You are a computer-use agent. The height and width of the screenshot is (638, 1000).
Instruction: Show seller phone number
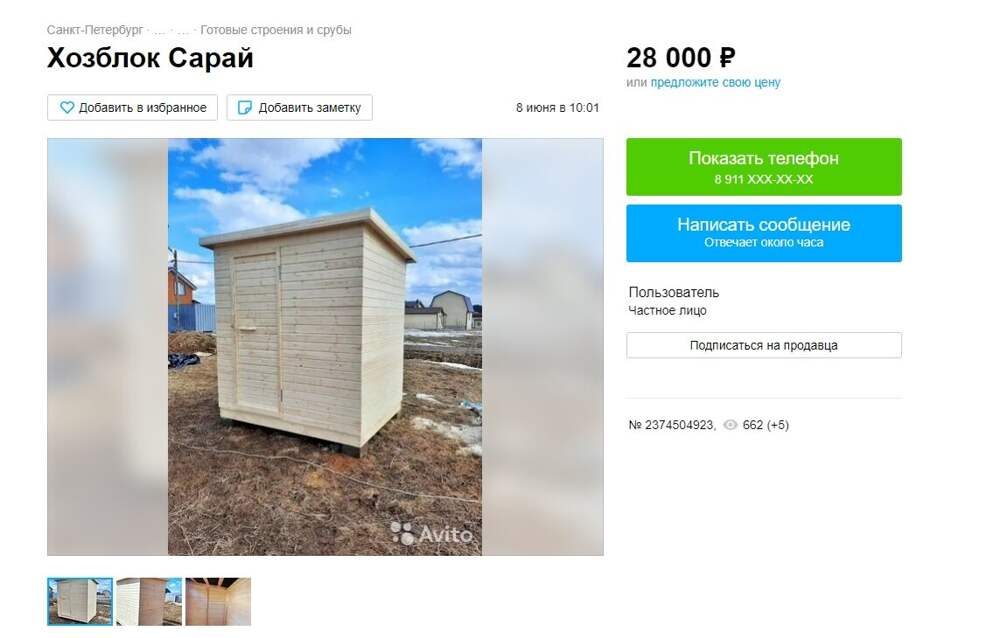pyautogui.click(x=764, y=167)
